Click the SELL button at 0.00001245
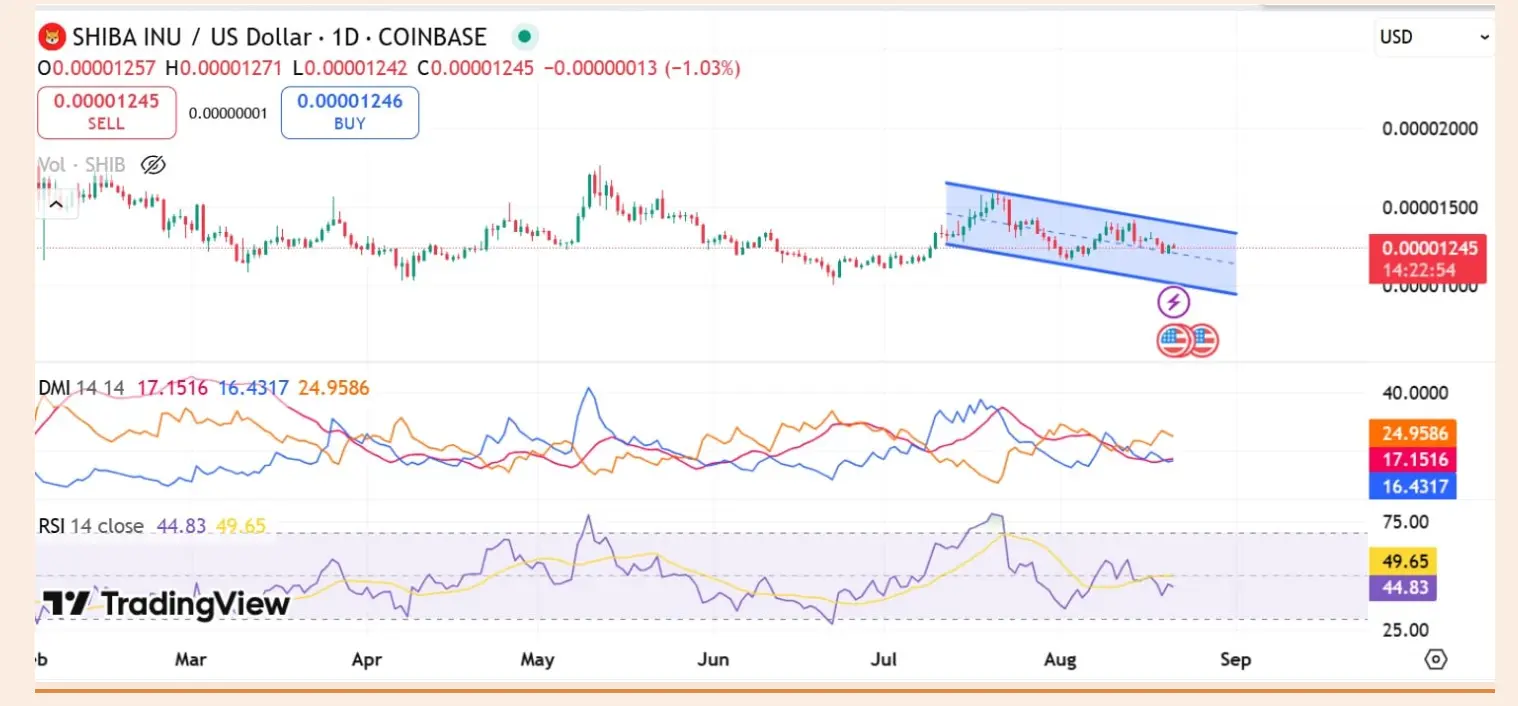 pyautogui.click(x=107, y=112)
